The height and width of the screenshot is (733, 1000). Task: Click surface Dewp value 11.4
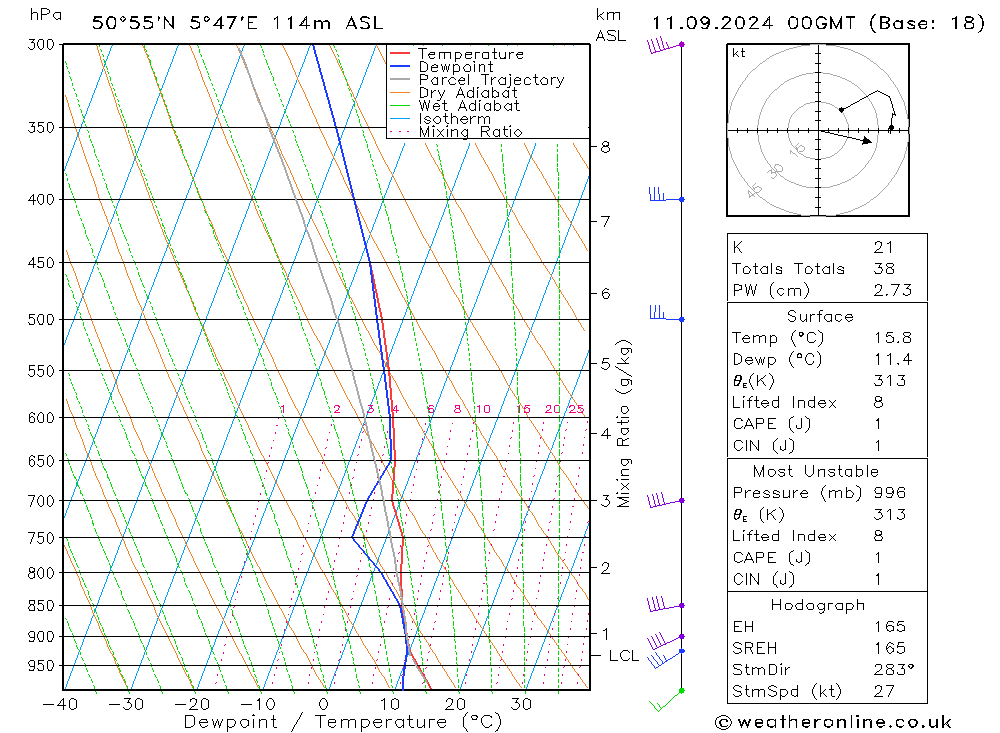(x=893, y=359)
